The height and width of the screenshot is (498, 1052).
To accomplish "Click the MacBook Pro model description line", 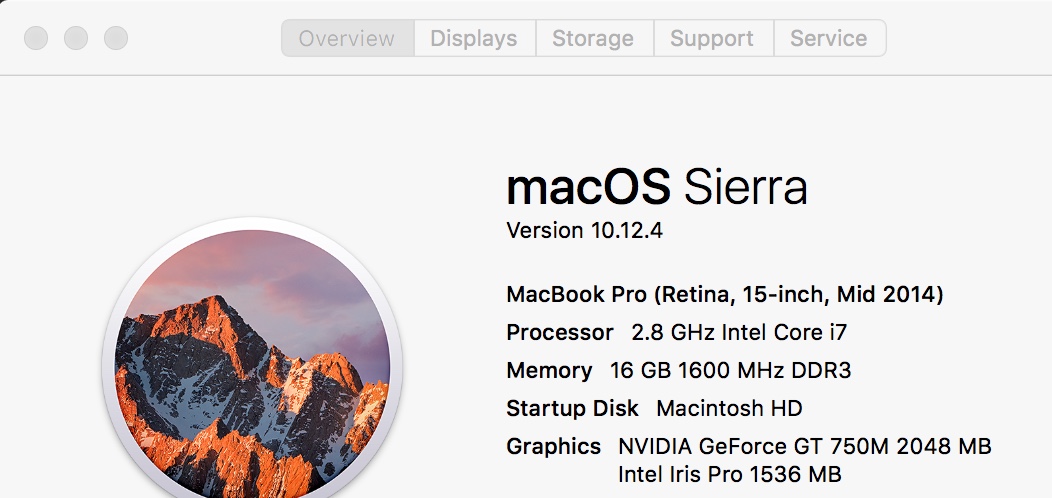I will [725, 295].
